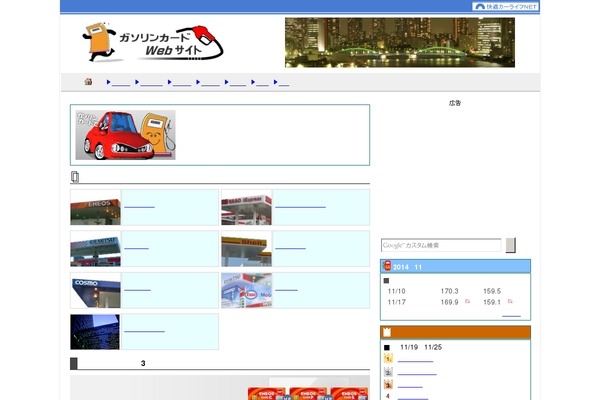Click the 11/17 date row
The height and width of the screenshot is (400, 600).
coord(396,302)
